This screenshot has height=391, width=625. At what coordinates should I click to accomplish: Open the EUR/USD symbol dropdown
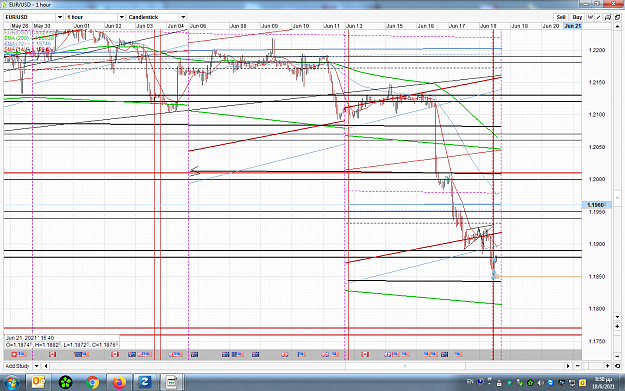(60, 17)
